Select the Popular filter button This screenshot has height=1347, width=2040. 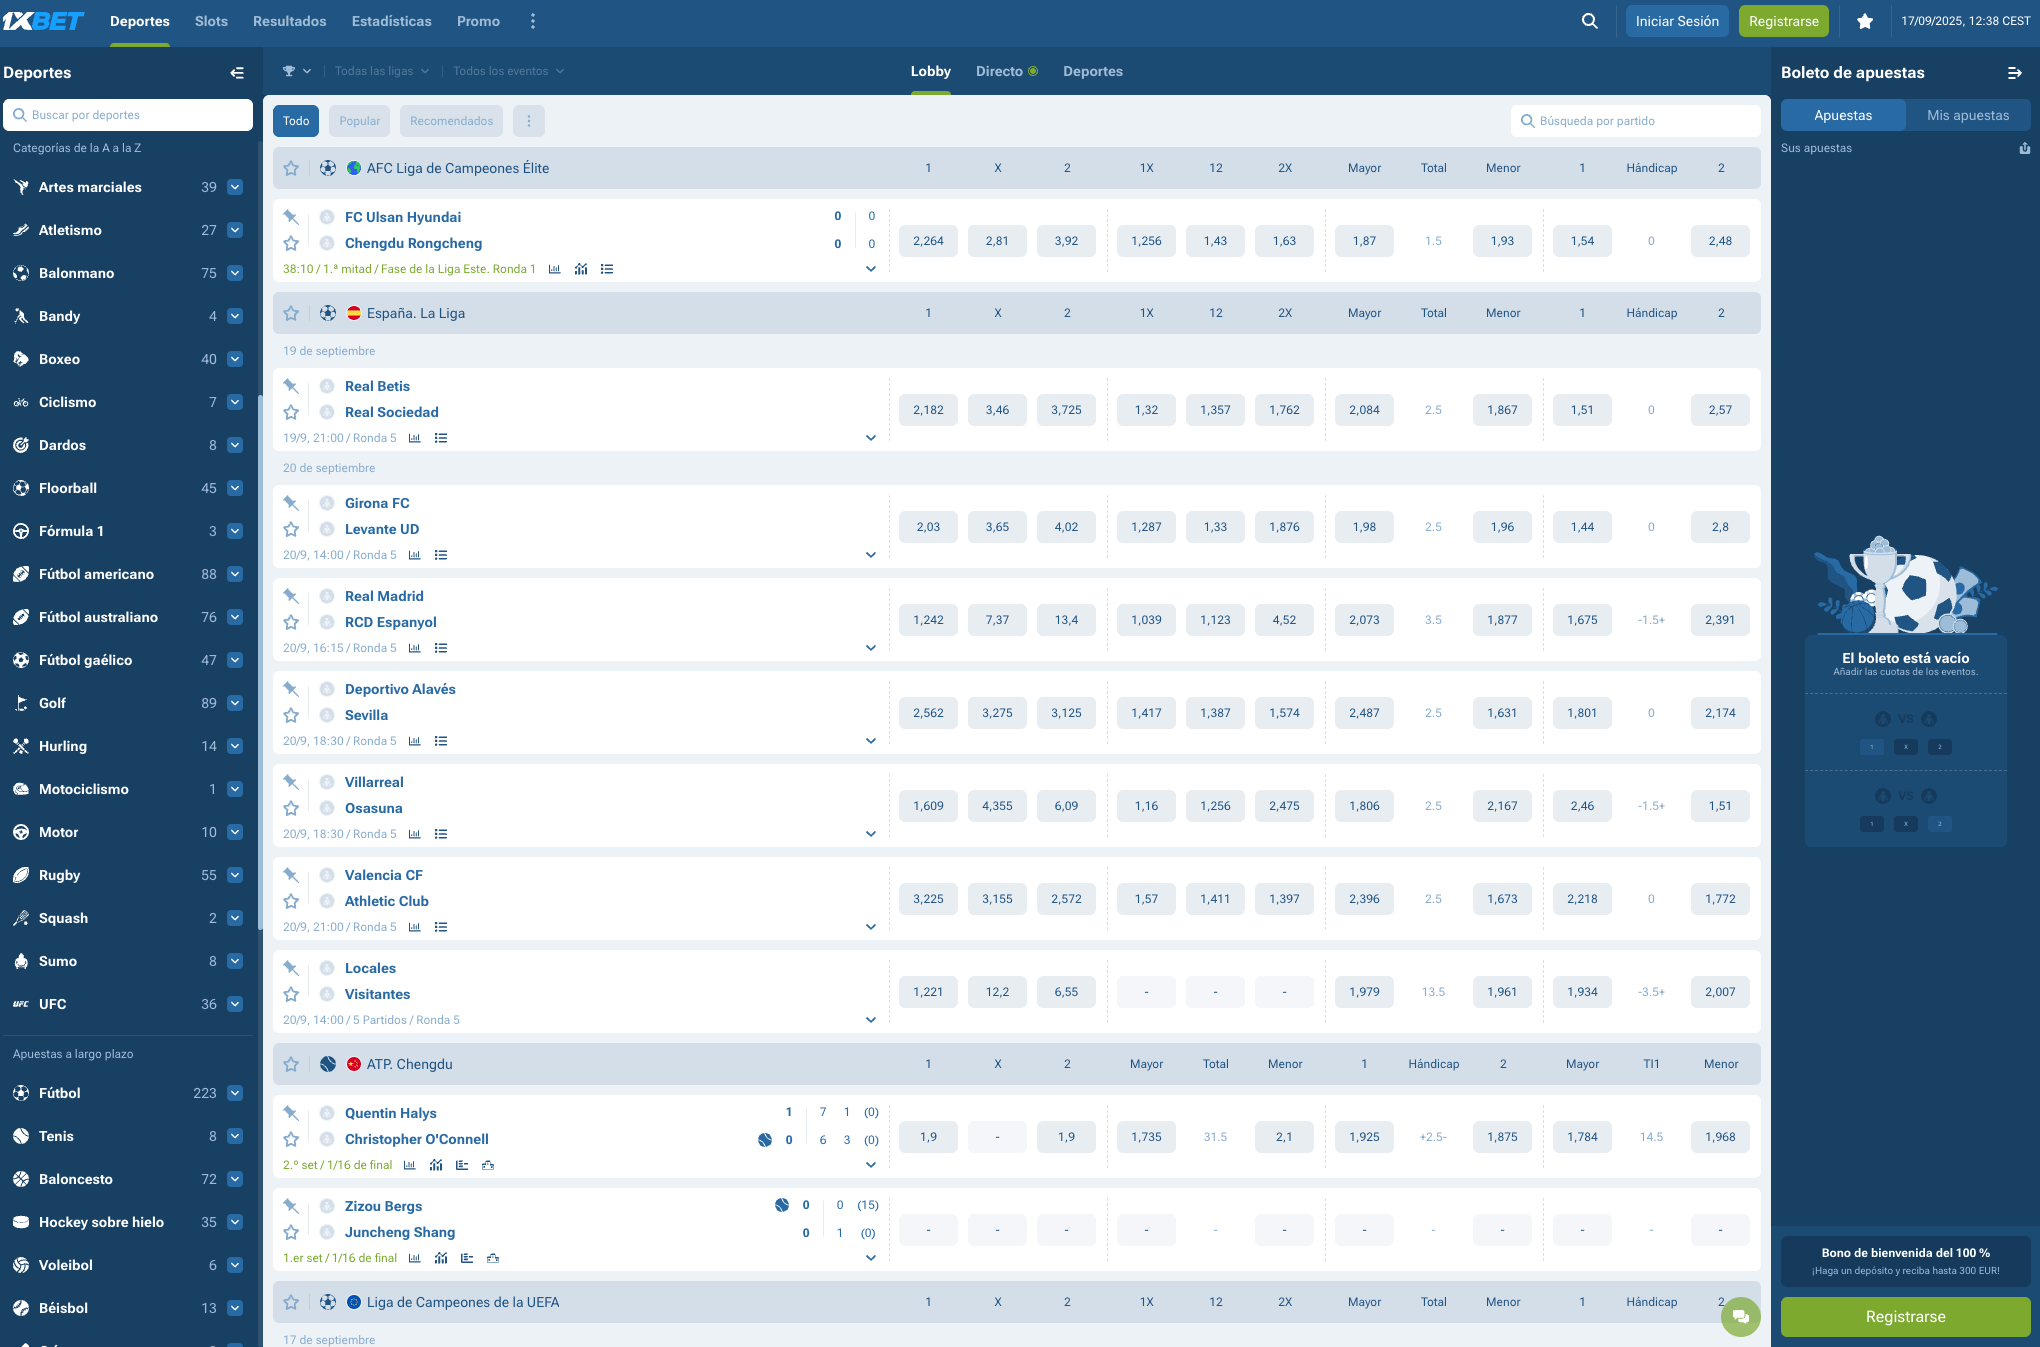coord(359,121)
